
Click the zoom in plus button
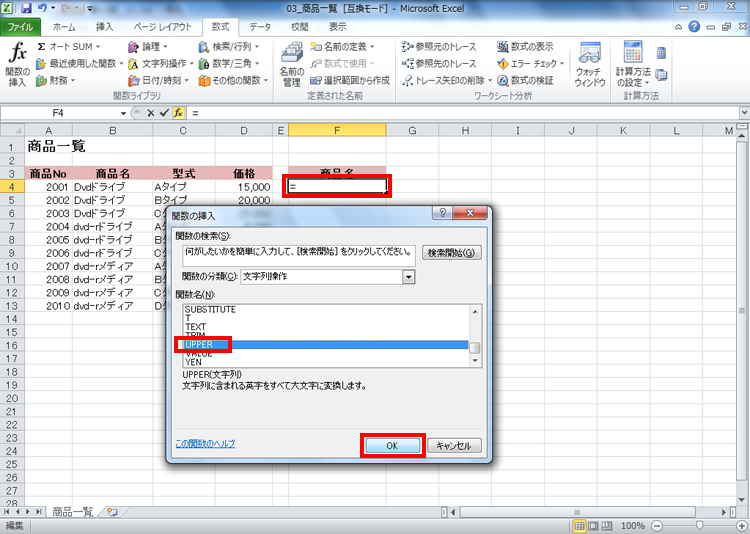[x=741, y=526]
